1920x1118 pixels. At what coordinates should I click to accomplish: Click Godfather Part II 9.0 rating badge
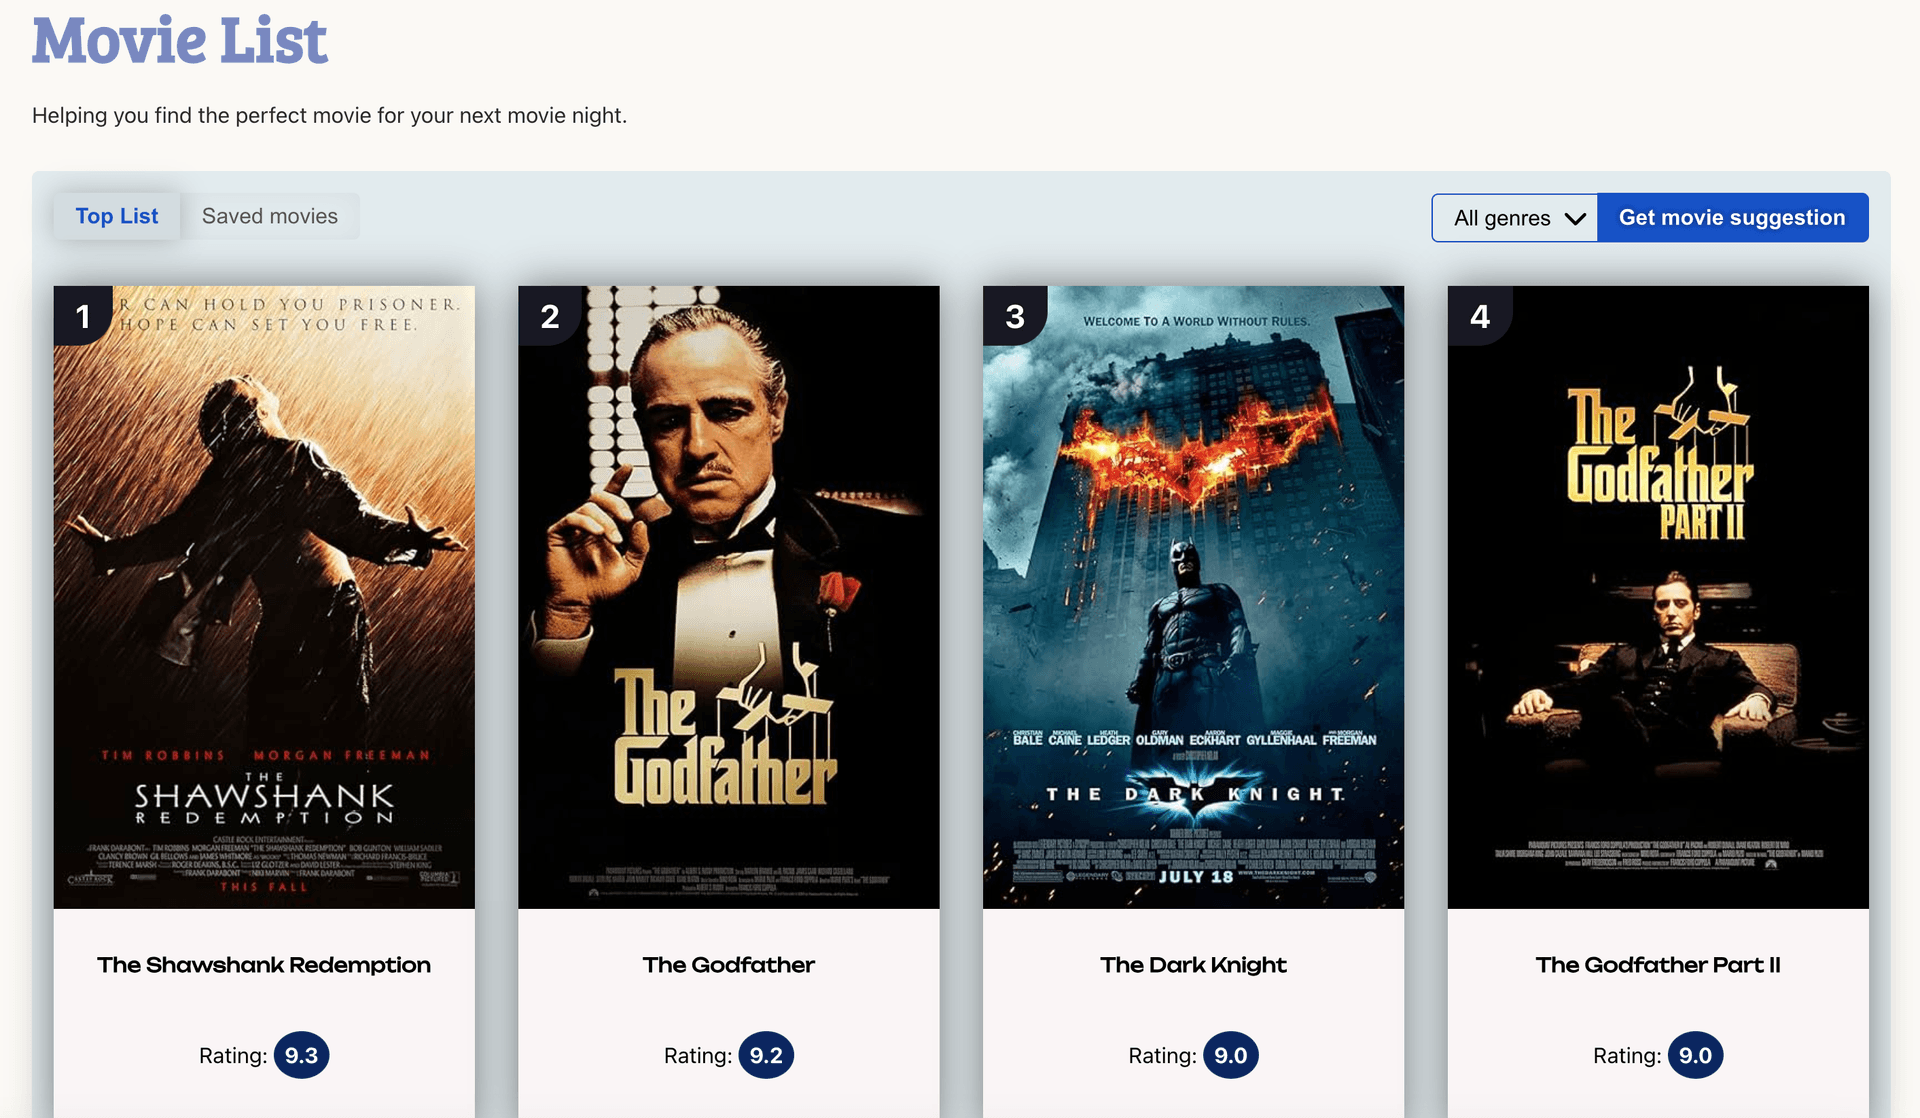(x=1695, y=1055)
